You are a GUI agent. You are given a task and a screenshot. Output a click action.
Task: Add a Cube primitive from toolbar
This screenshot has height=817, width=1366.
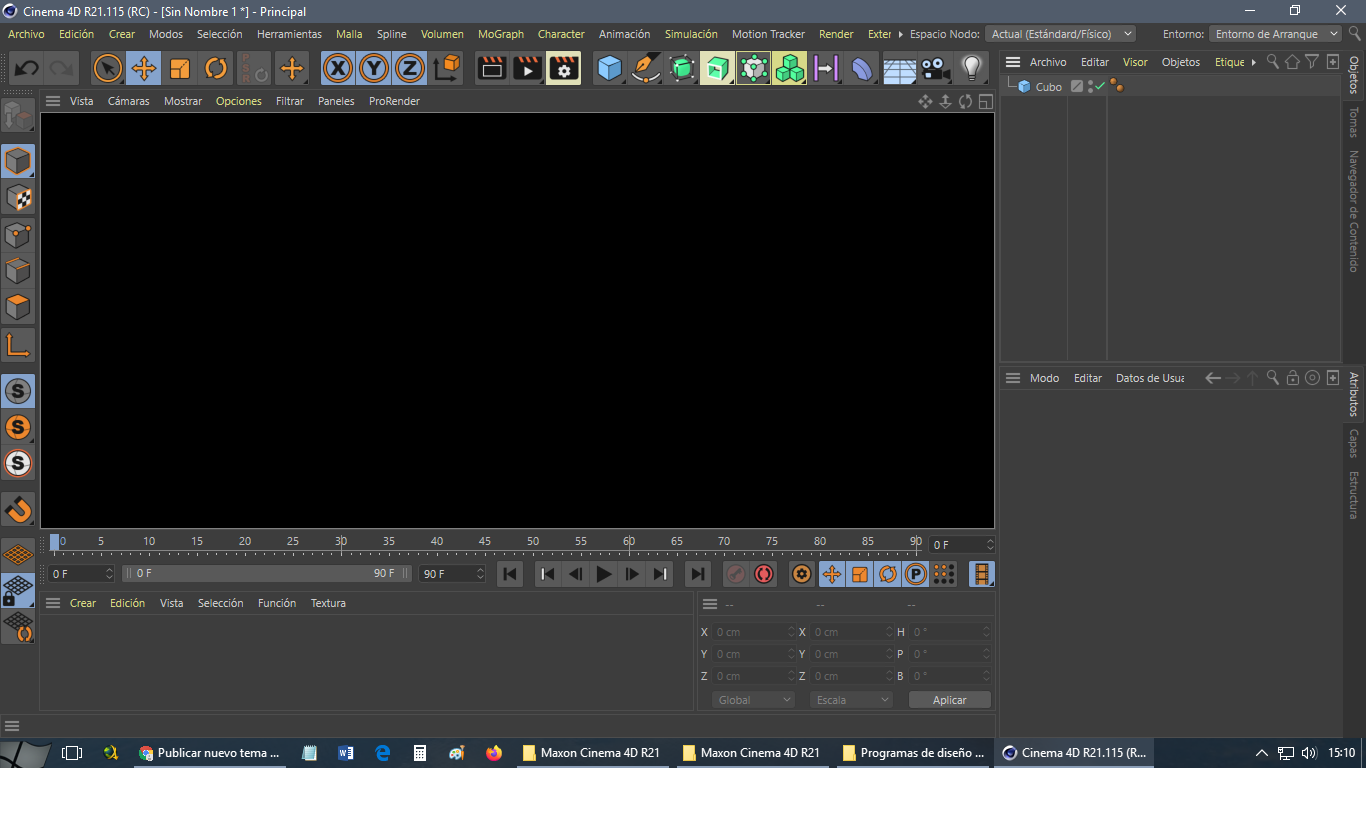pyautogui.click(x=609, y=69)
